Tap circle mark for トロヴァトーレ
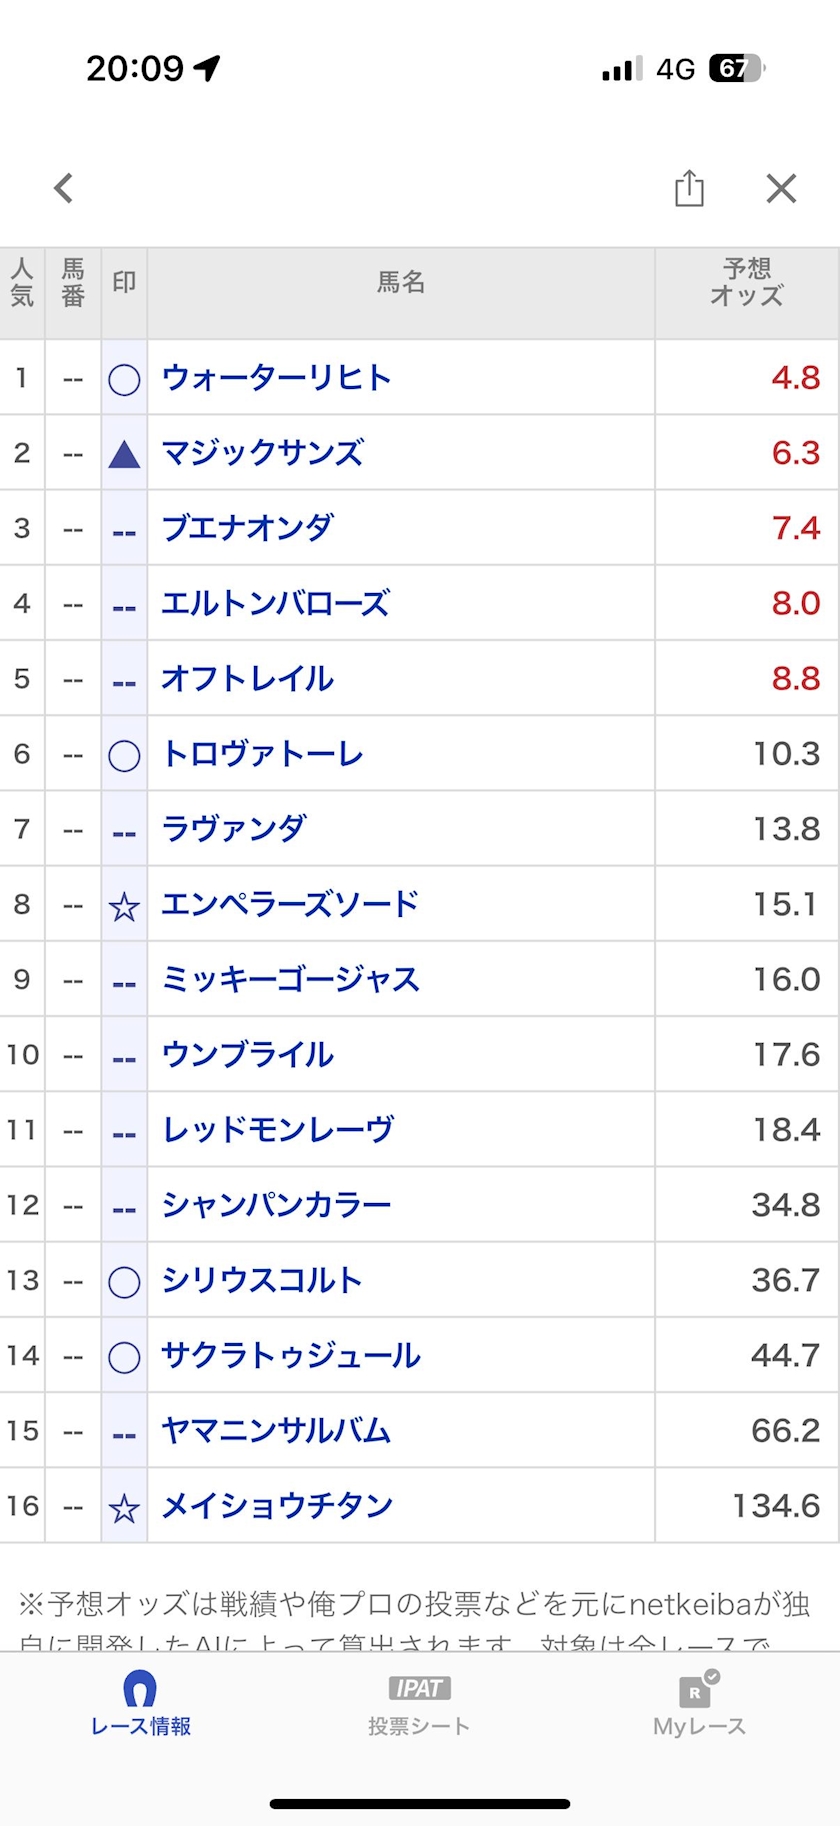Image resolution: width=840 pixels, height=1826 pixels. click(124, 755)
